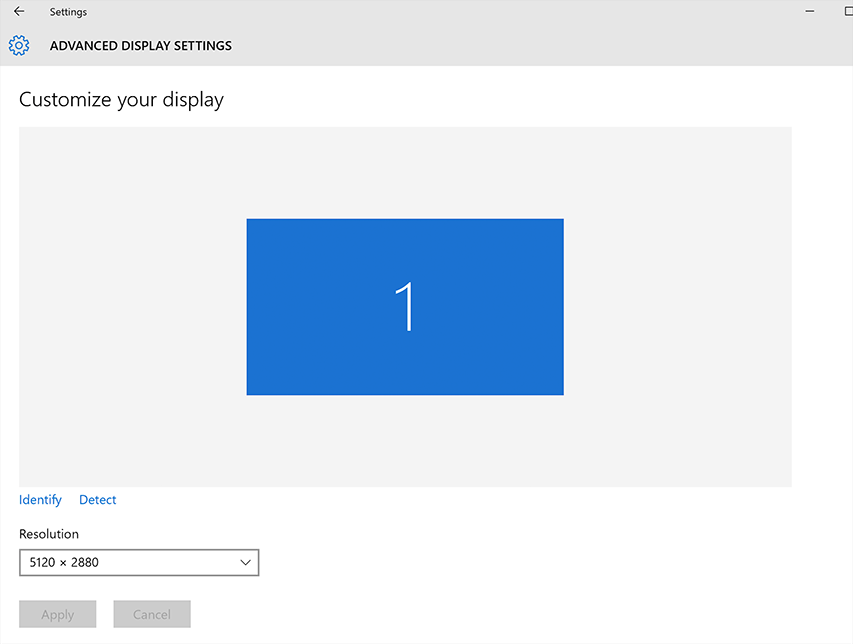853x644 pixels.
Task: Go back using the back arrow
Action: (19, 11)
